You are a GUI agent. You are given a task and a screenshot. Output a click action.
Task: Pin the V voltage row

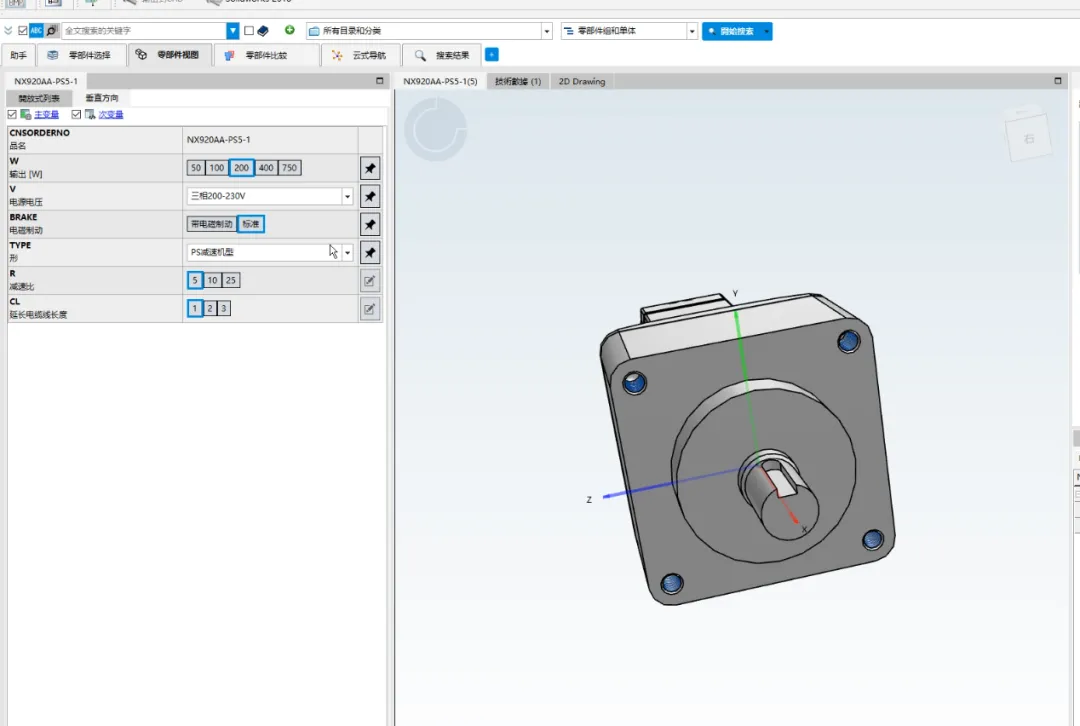click(370, 196)
